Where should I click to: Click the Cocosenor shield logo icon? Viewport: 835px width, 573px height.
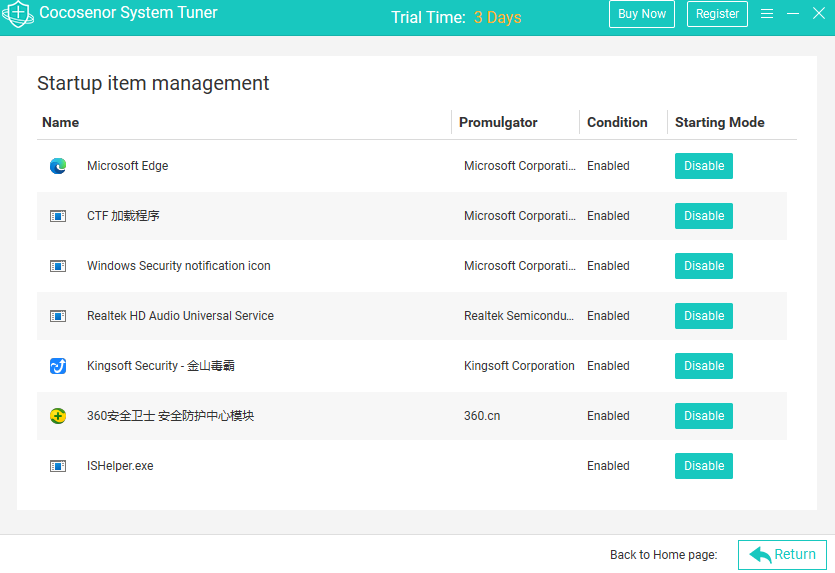tap(18, 14)
